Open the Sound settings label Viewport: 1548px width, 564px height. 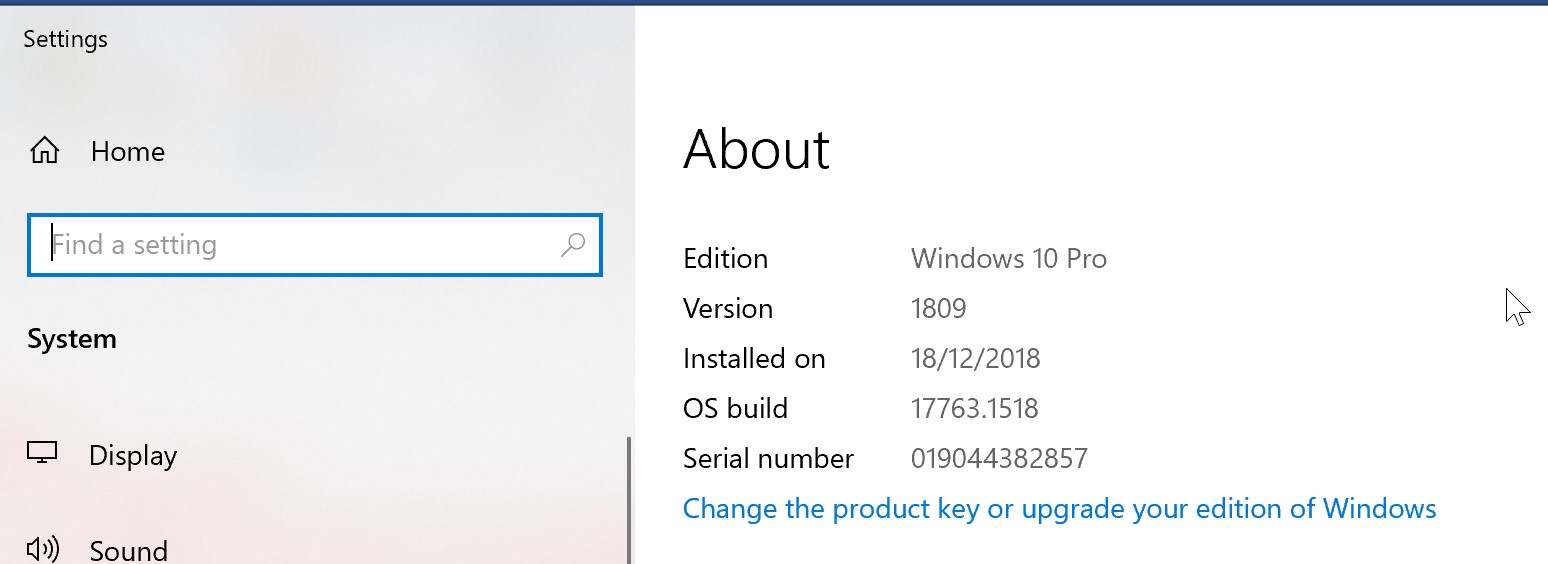(x=129, y=551)
